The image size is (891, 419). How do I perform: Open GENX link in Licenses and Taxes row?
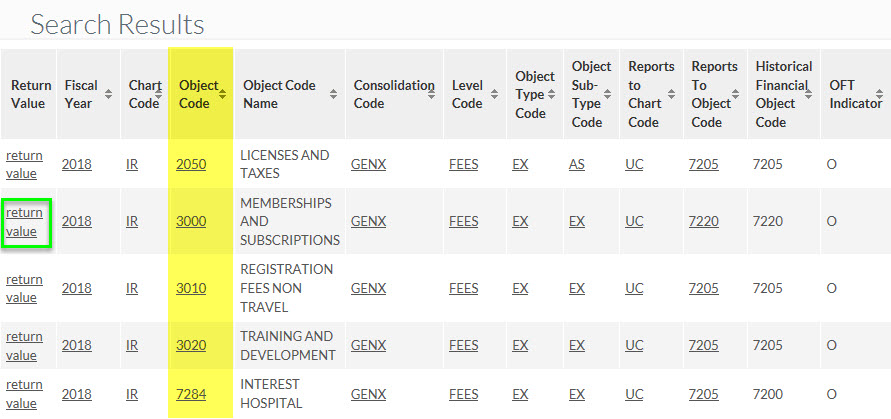click(368, 164)
